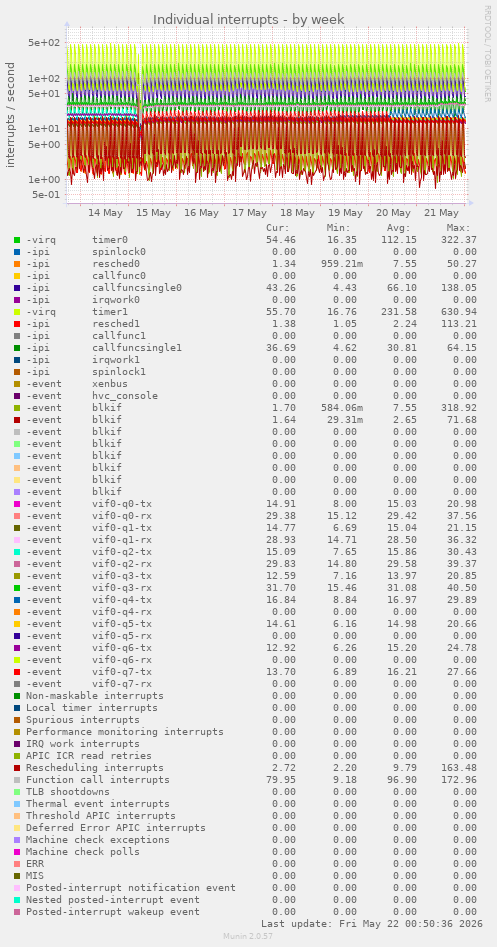This screenshot has width=497, height=947.
Task: Click the gray Function call interrupts swatch
Action: click(17, 780)
